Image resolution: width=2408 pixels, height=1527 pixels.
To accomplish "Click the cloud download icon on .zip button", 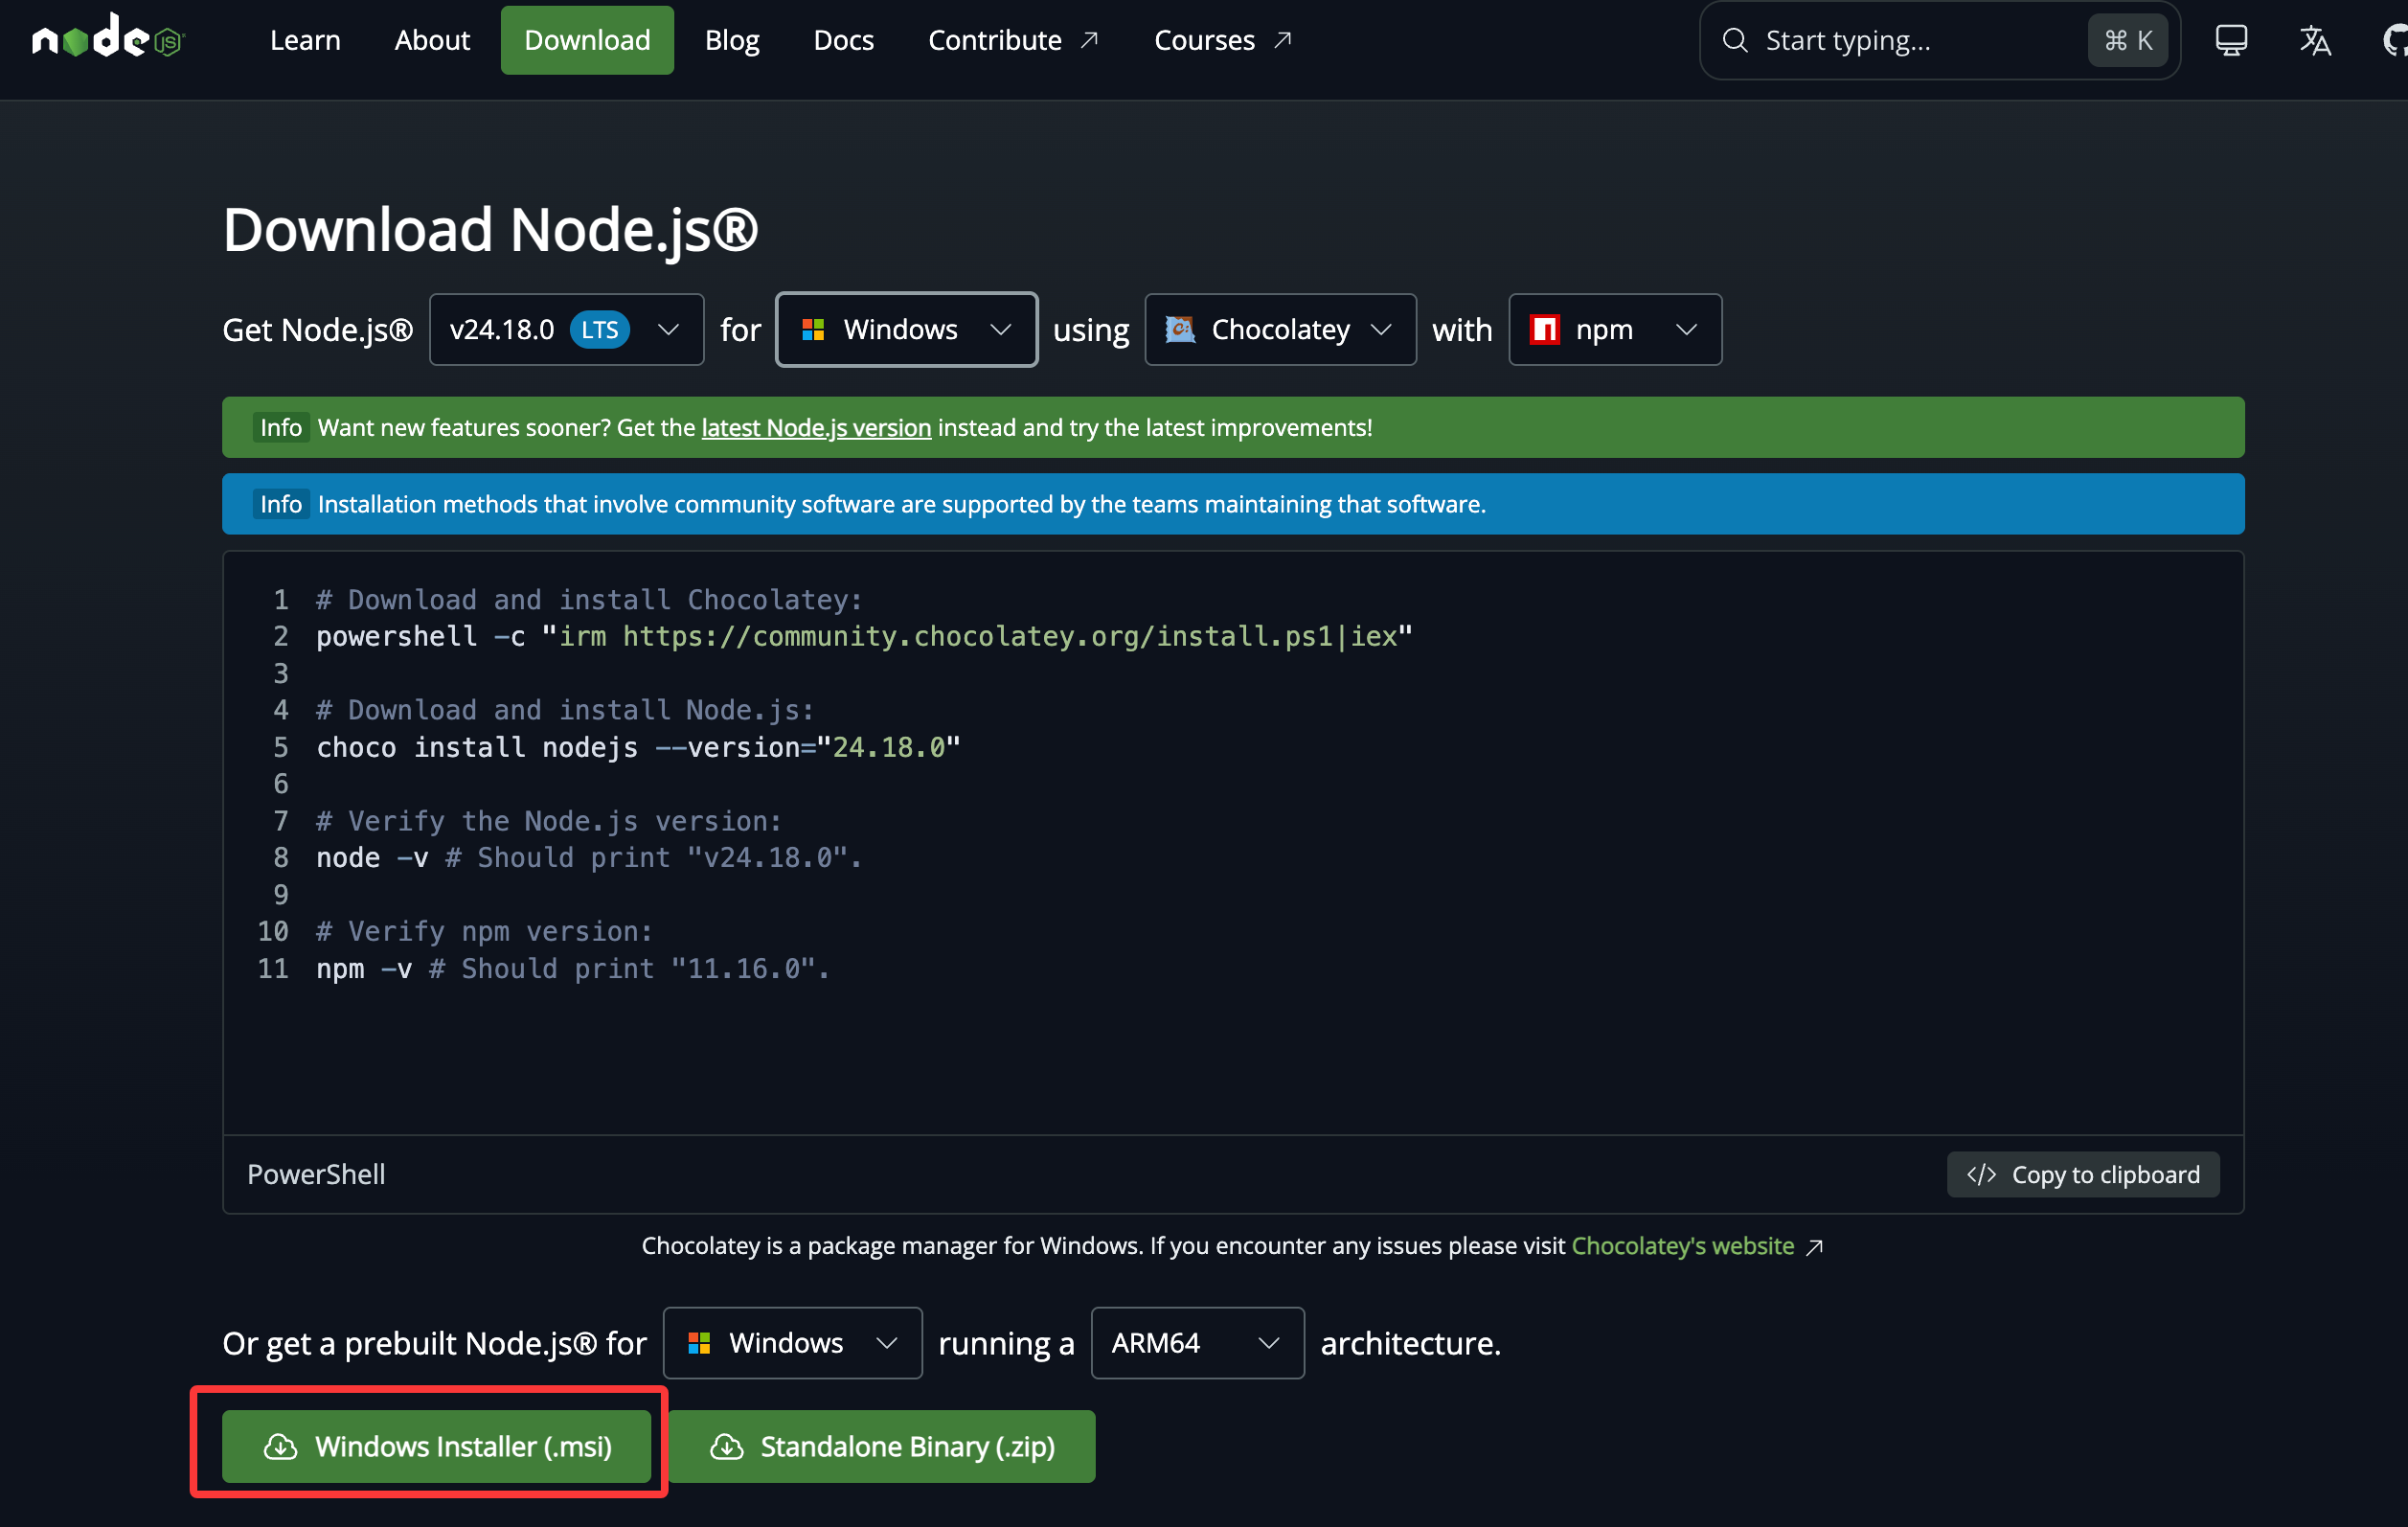I will (726, 1446).
